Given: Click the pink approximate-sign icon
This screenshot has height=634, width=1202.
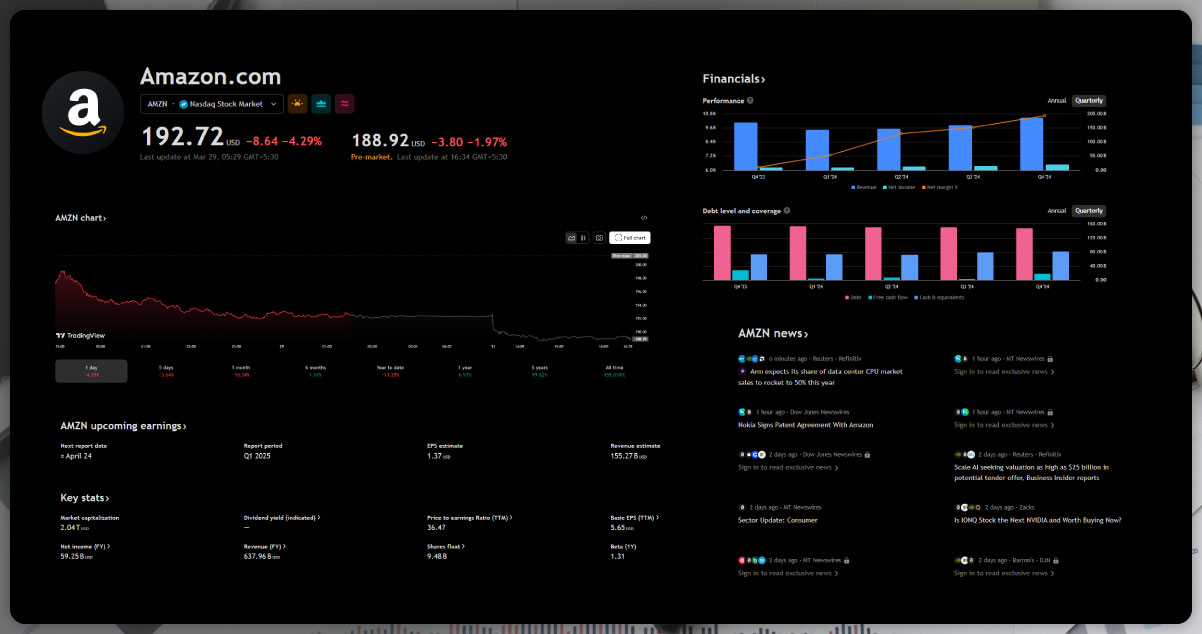Looking at the screenshot, I should coord(345,103).
